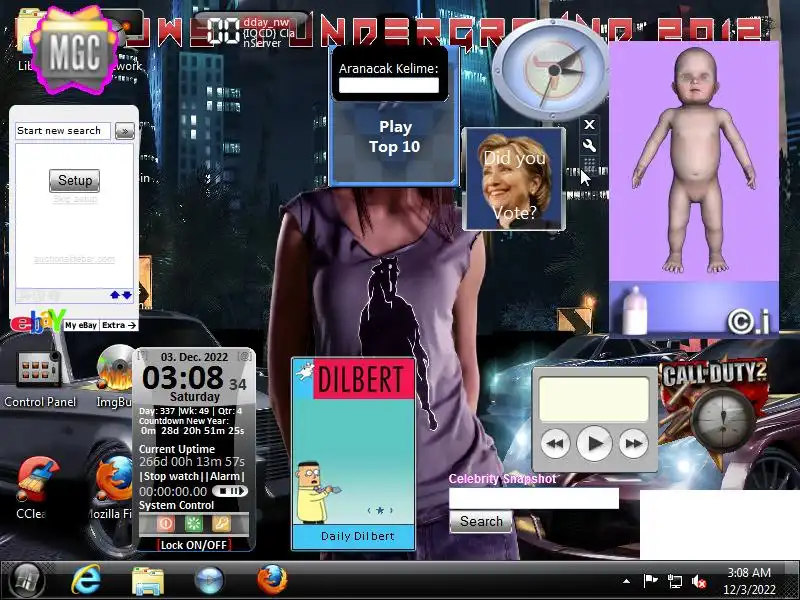800x600 pixels.
Task: Click the Dilbert star navigation control
Action: (380, 510)
